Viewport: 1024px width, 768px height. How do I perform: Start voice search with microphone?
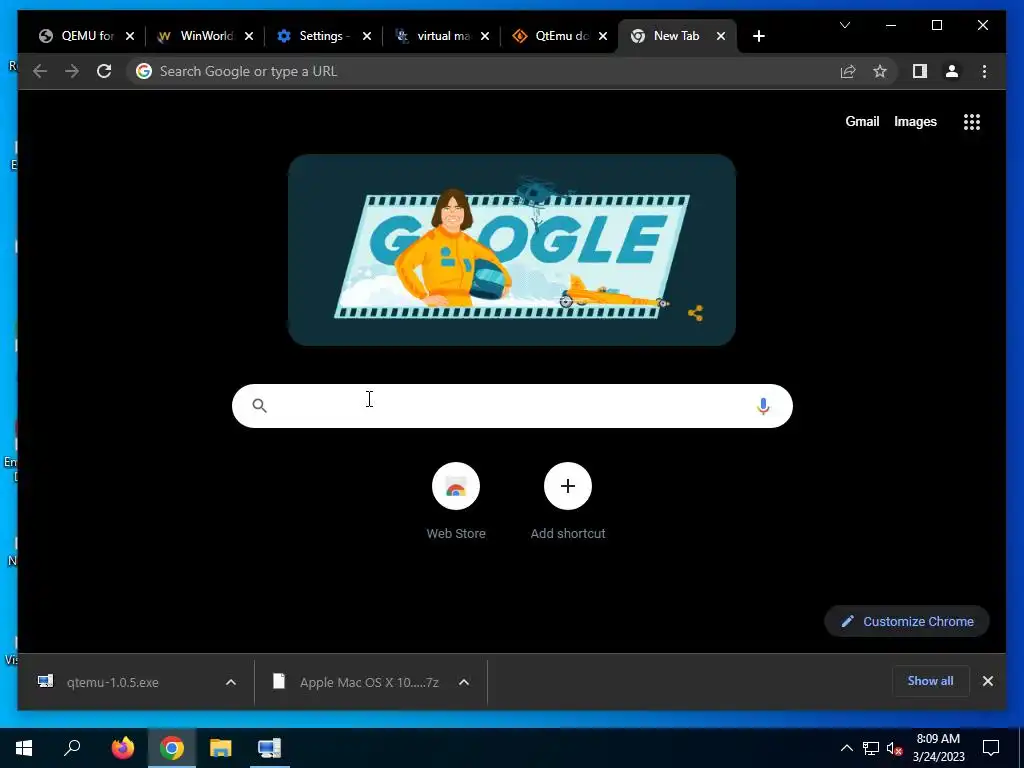pos(763,406)
